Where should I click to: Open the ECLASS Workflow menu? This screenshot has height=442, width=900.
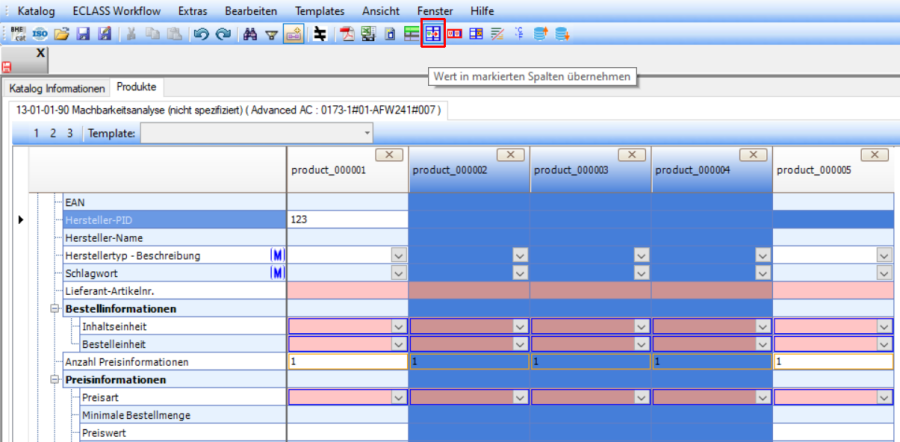pyautogui.click(x=117, y=11)
